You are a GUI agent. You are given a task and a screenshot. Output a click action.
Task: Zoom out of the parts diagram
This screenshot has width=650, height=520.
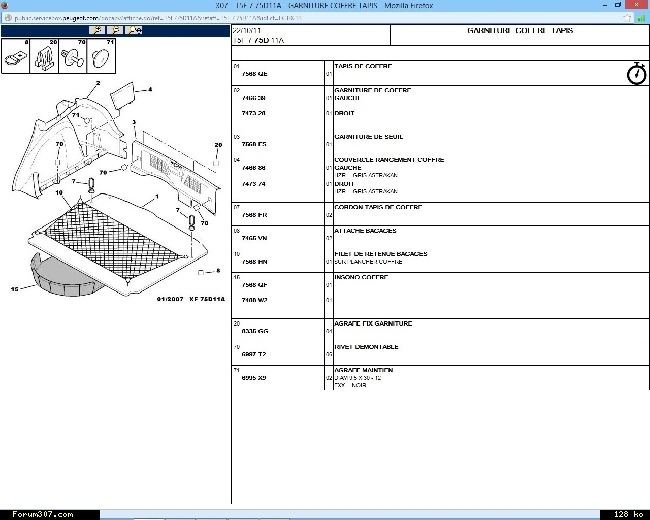[x=115, y=30]
